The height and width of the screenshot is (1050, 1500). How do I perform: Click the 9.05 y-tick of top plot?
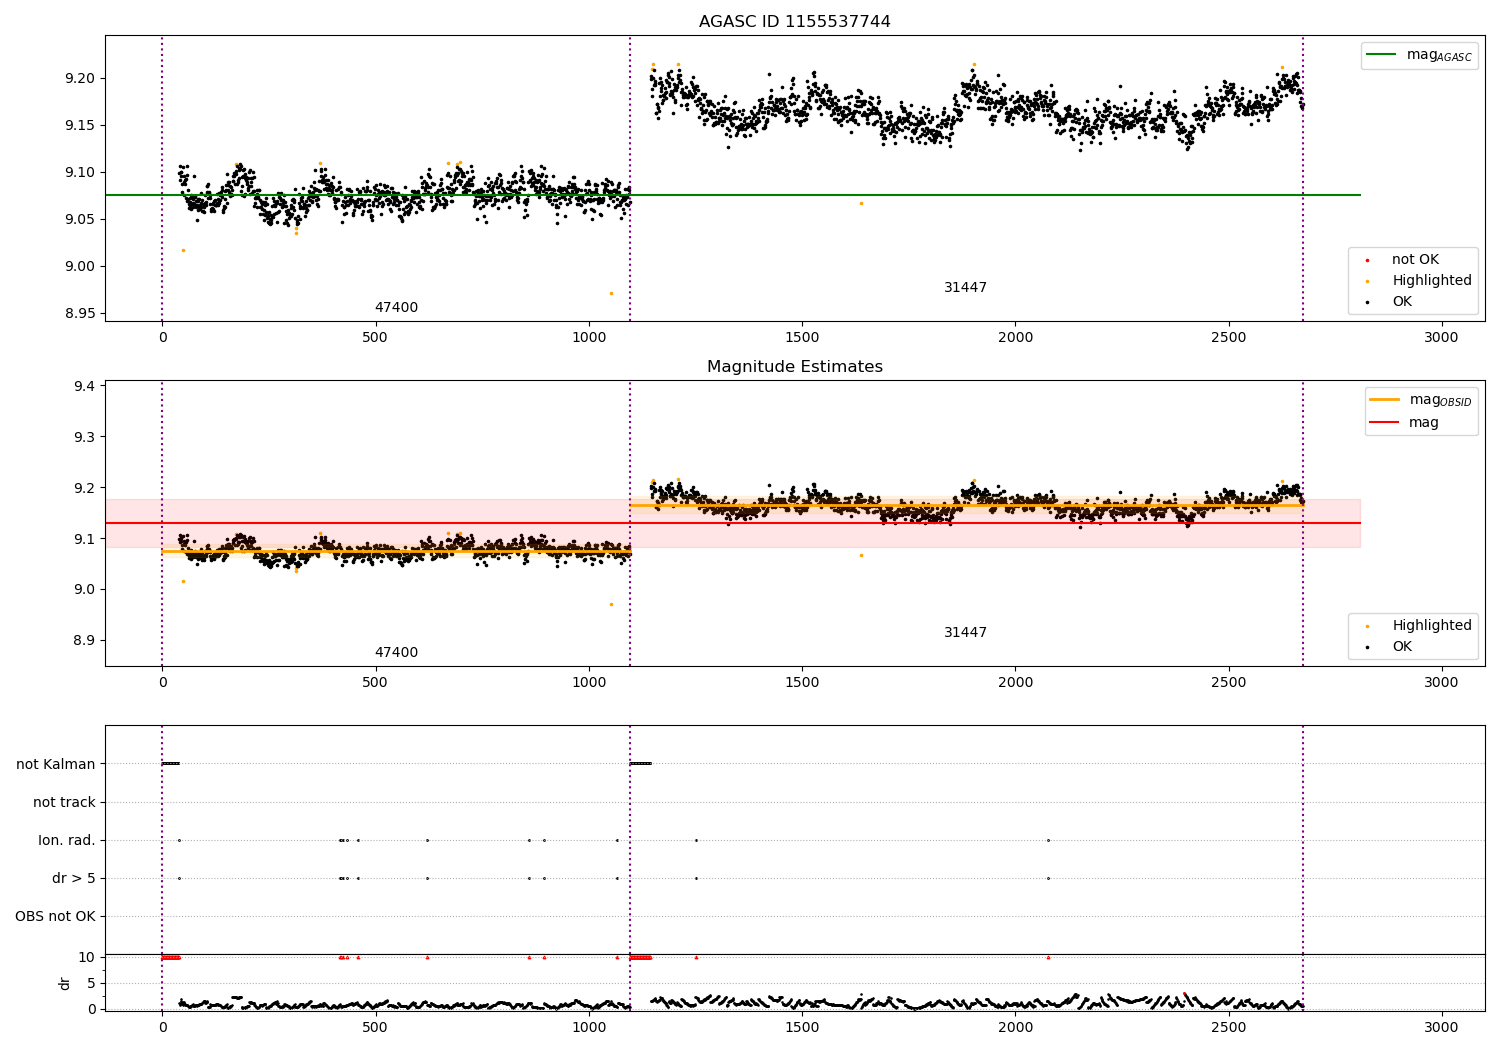pyautogui.click(x=80, y=219)
